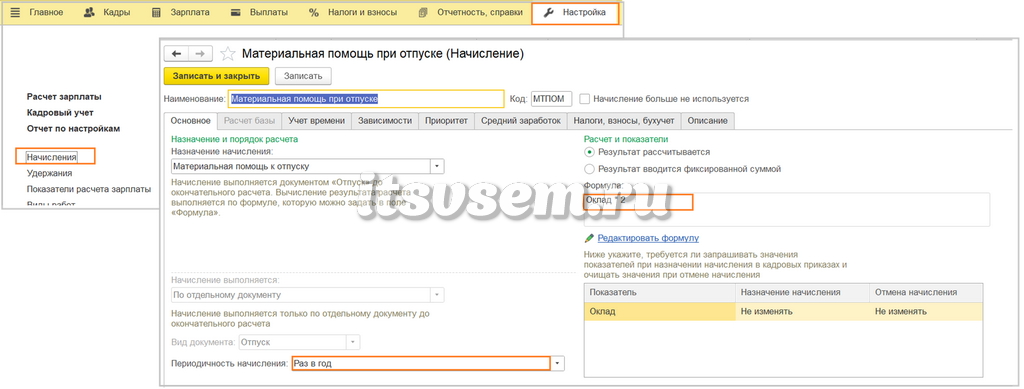The image size is (1024, 389).
Task: Switch to the Средний заработок tab
Action: (x=520, y=121)
